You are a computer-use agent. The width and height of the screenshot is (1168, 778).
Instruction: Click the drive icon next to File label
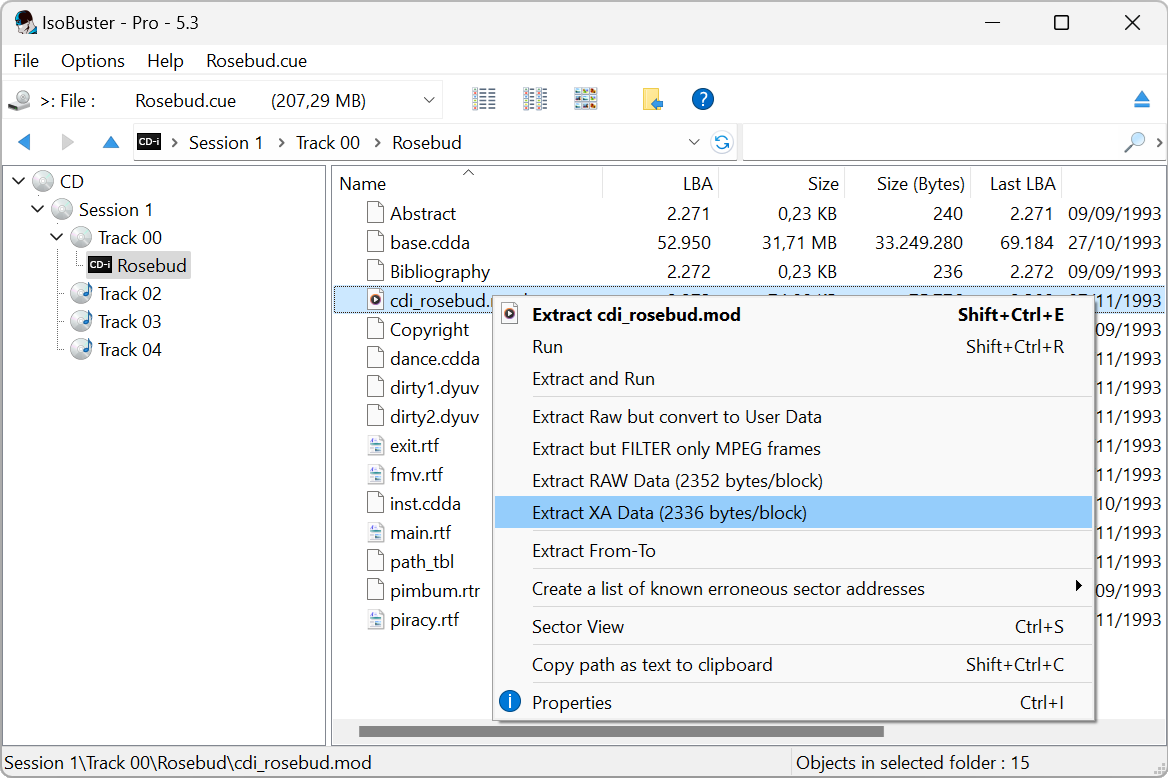(x=19, y=100)
